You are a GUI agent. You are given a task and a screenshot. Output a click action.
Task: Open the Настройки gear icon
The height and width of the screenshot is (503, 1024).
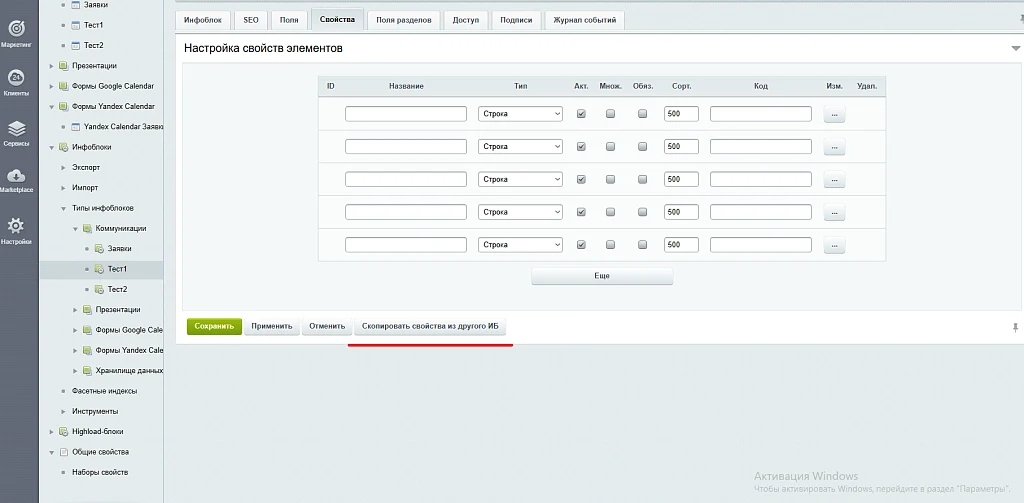coord(16,226)
